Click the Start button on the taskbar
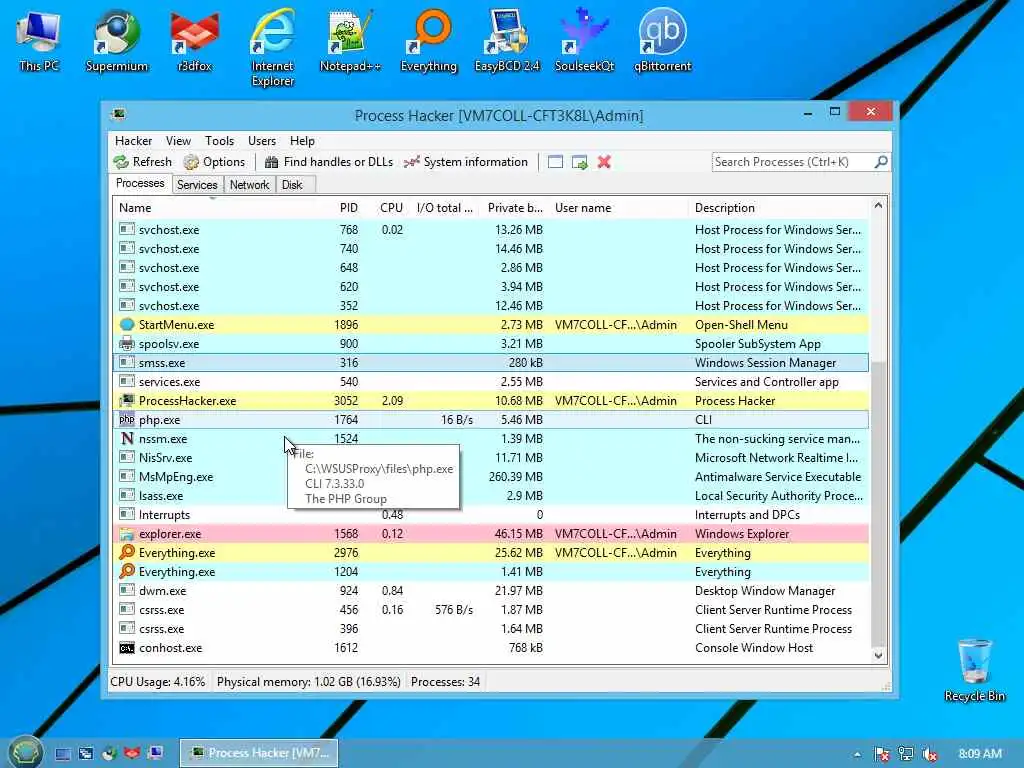The height and width of the screenshot is (768, 1024). (x=25, y=752)
